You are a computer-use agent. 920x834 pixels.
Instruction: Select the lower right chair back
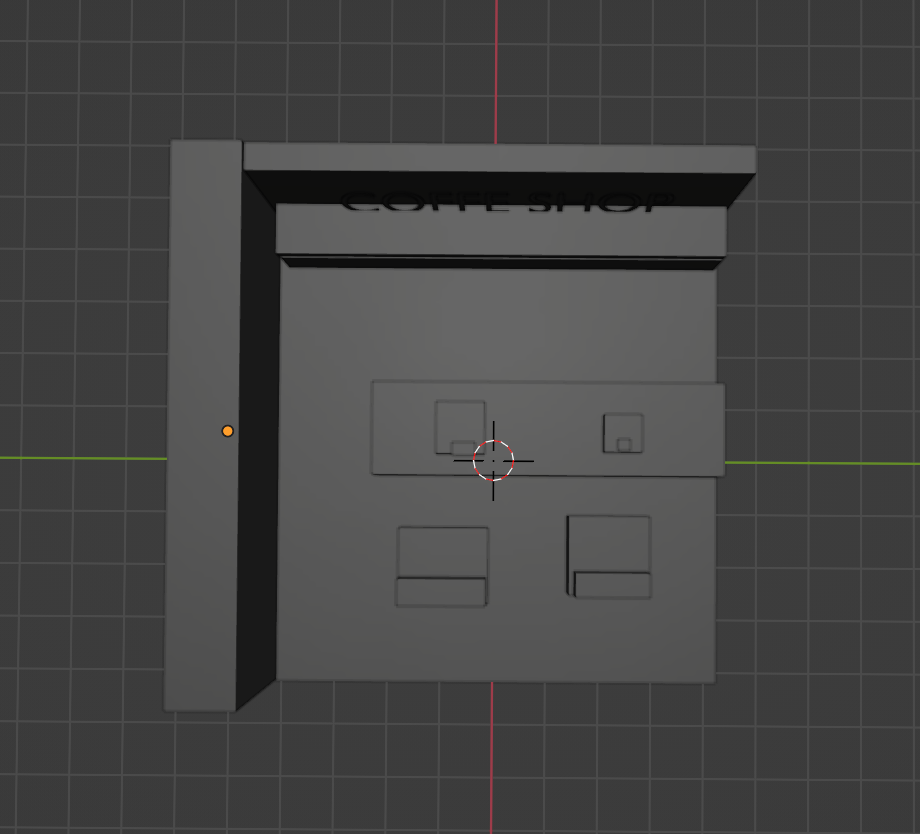(x=609, y=543)
